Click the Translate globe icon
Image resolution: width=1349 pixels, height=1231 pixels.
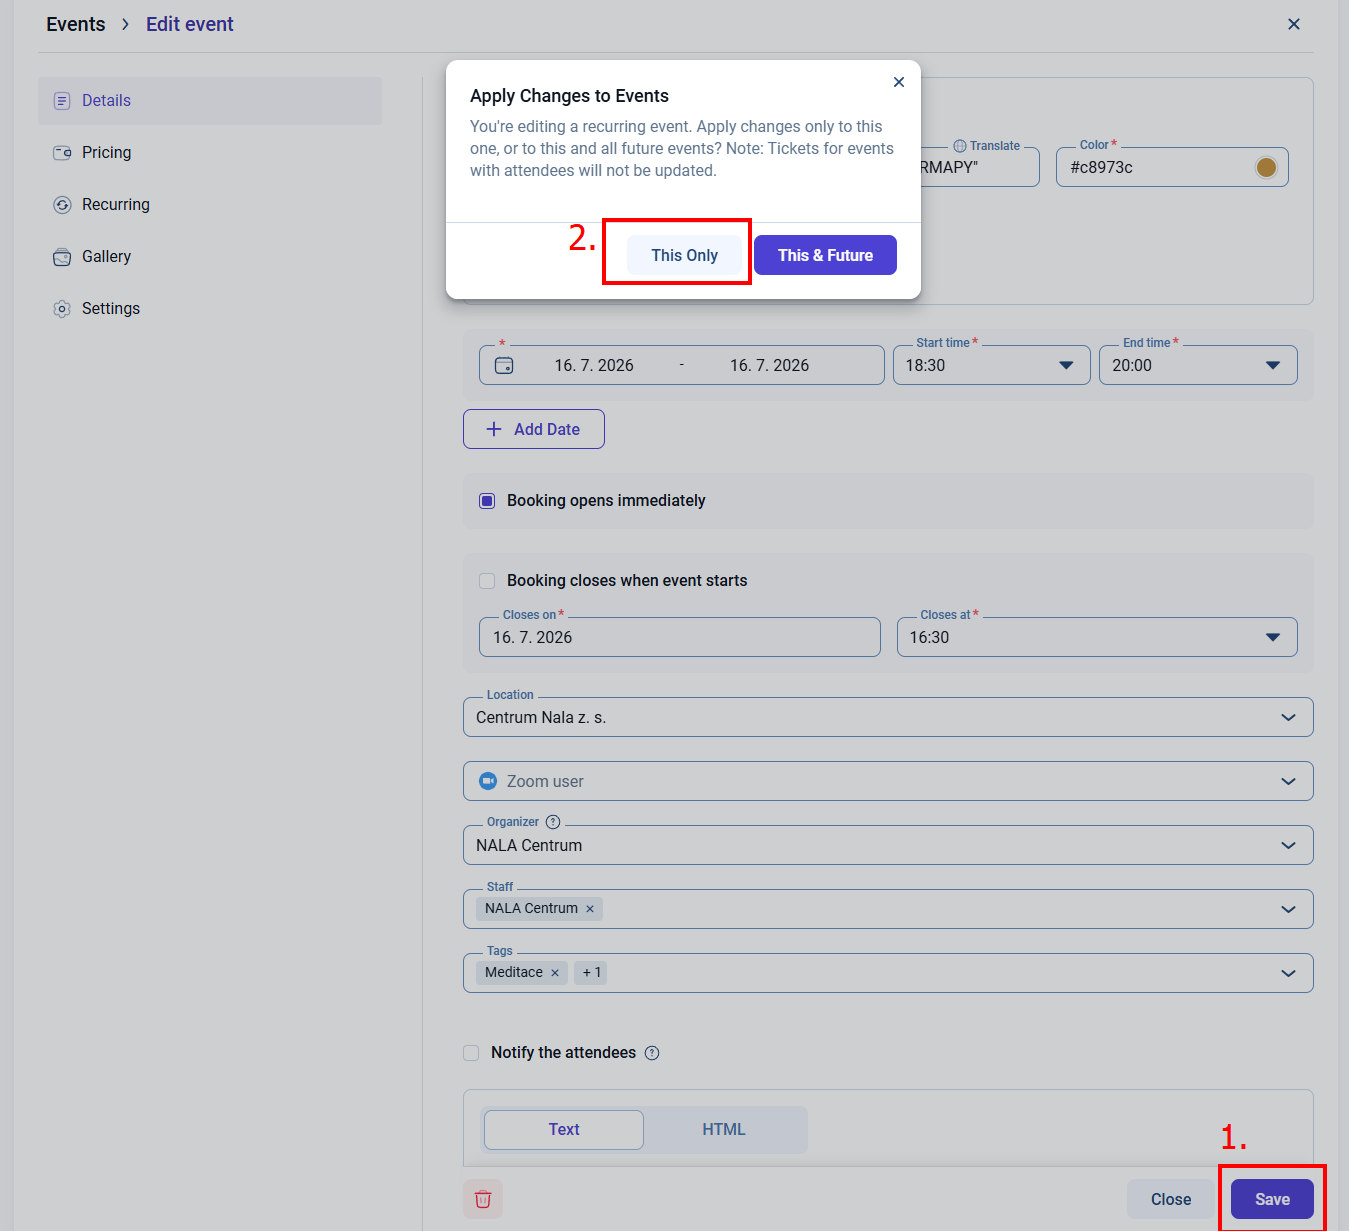tap(960, 146)
